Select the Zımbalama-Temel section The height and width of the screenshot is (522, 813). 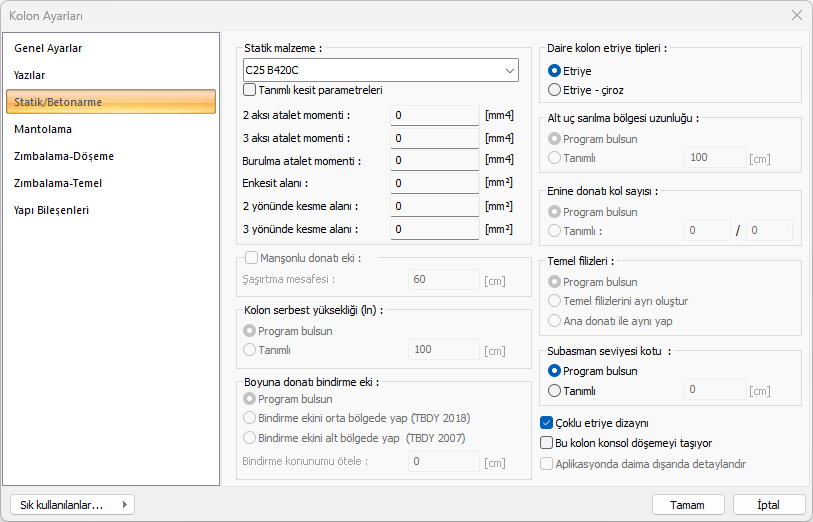(x=58, y=183)
